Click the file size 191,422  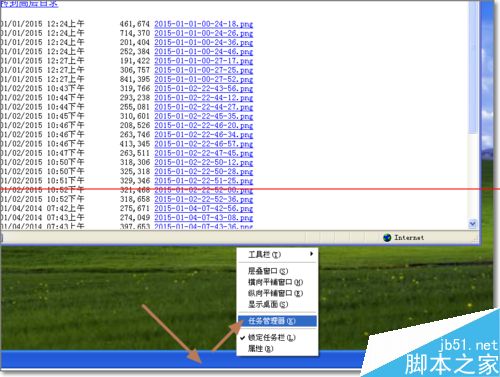click(x=135, y=61)
